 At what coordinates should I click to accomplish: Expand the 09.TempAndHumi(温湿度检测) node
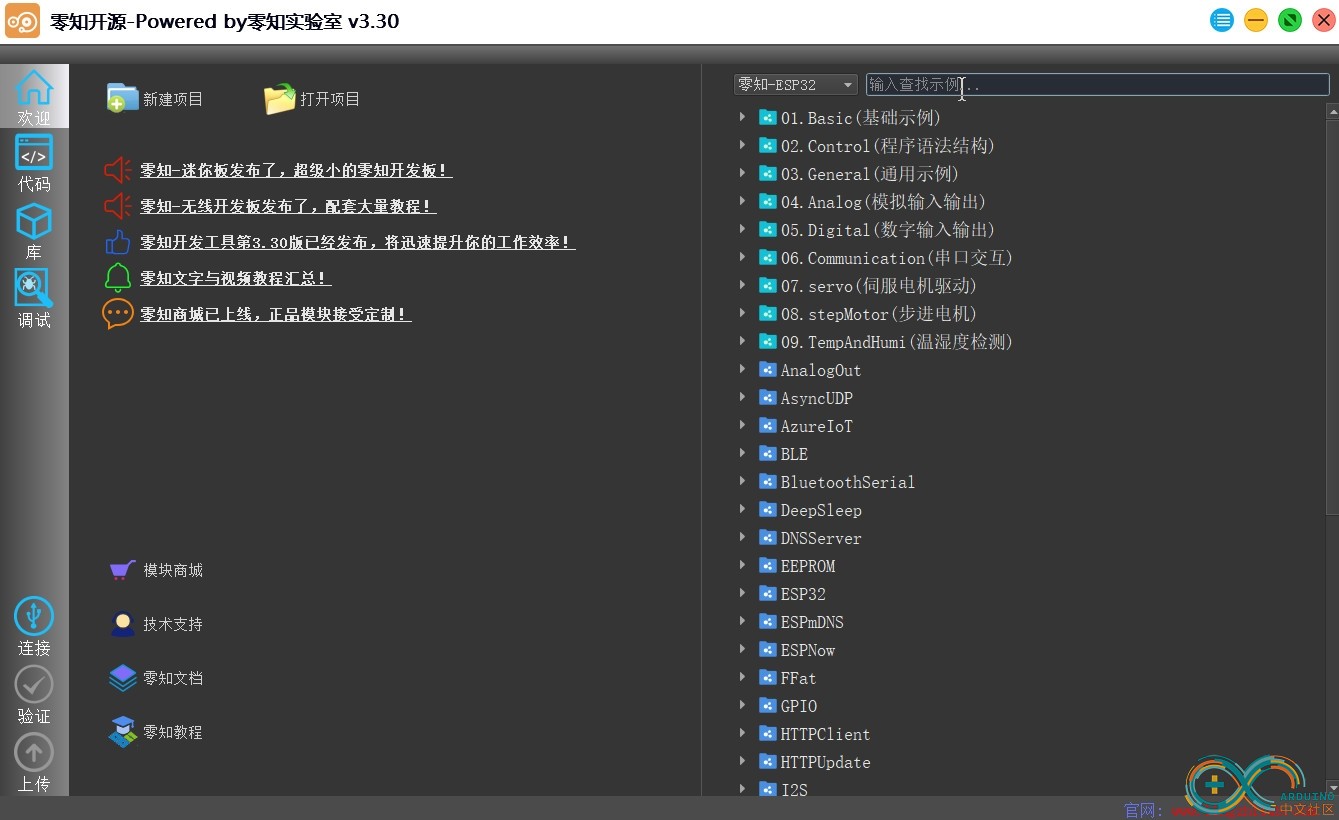[742, 341]
